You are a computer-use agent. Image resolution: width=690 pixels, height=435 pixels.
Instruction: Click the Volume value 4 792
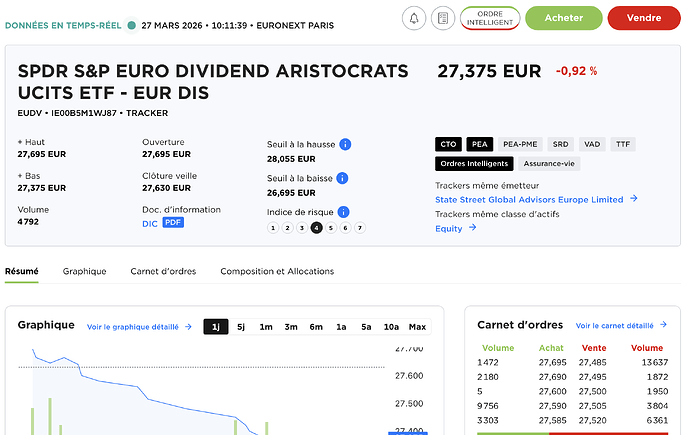[28, 222]
